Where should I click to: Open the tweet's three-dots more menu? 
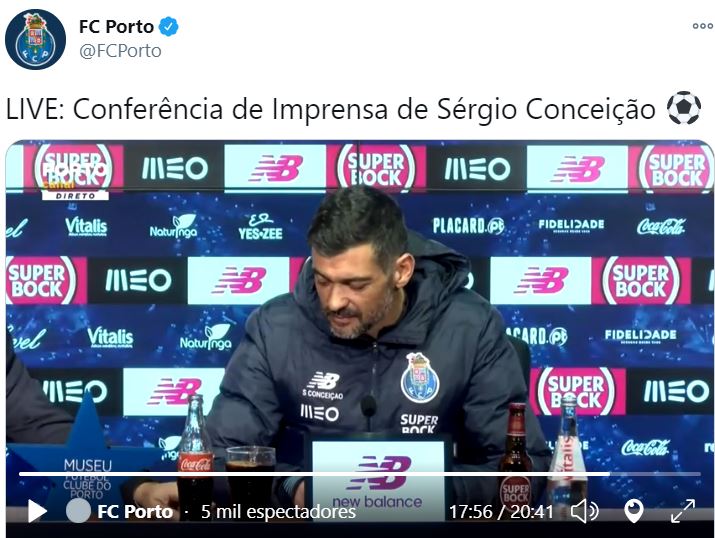[702, 26]
